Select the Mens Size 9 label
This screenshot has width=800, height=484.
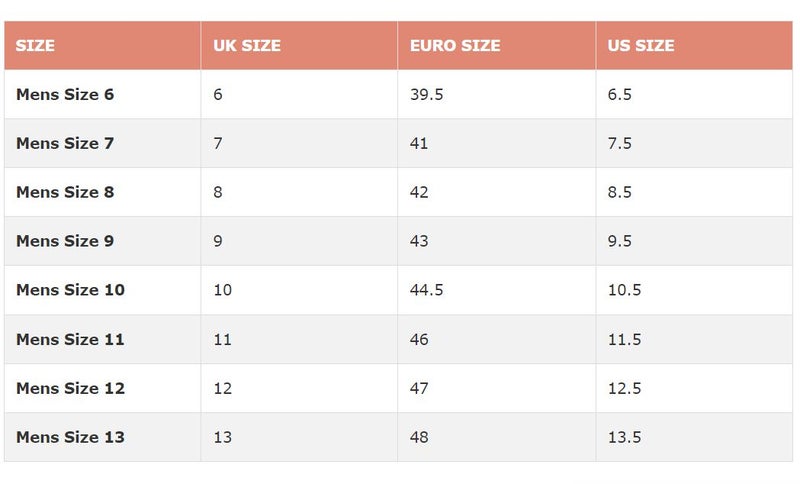[x=65, y=241]
